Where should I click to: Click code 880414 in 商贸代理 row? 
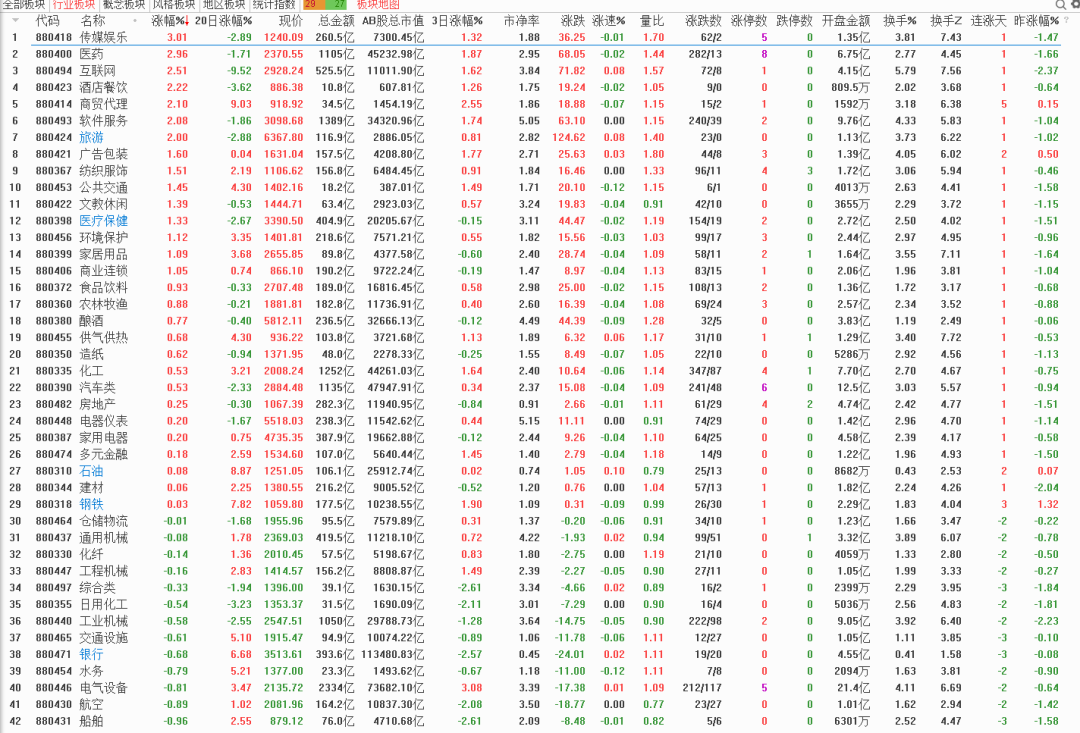tap(54, 104)
